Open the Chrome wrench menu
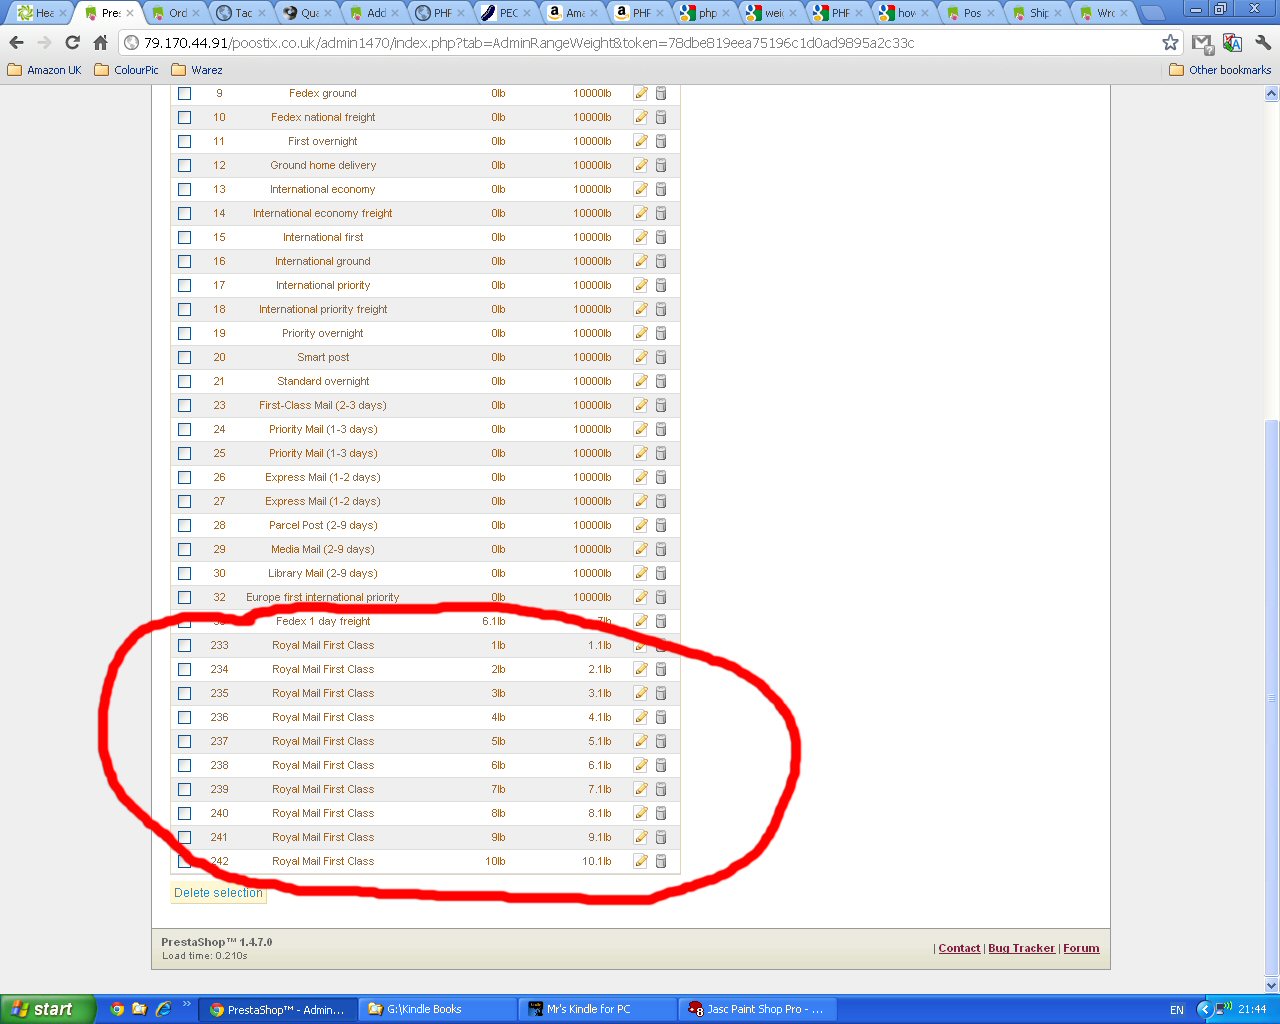 [1263, 43]
